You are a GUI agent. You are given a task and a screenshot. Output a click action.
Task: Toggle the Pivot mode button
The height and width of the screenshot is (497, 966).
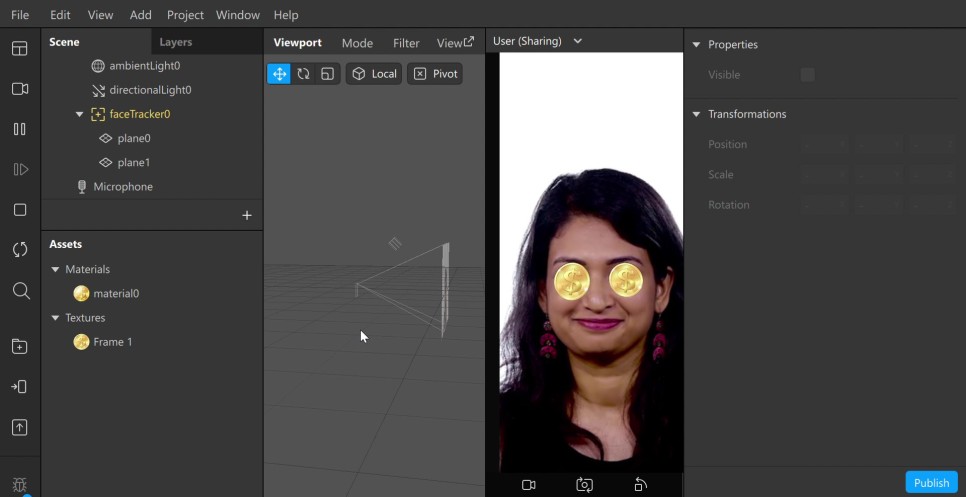point(435,74)
